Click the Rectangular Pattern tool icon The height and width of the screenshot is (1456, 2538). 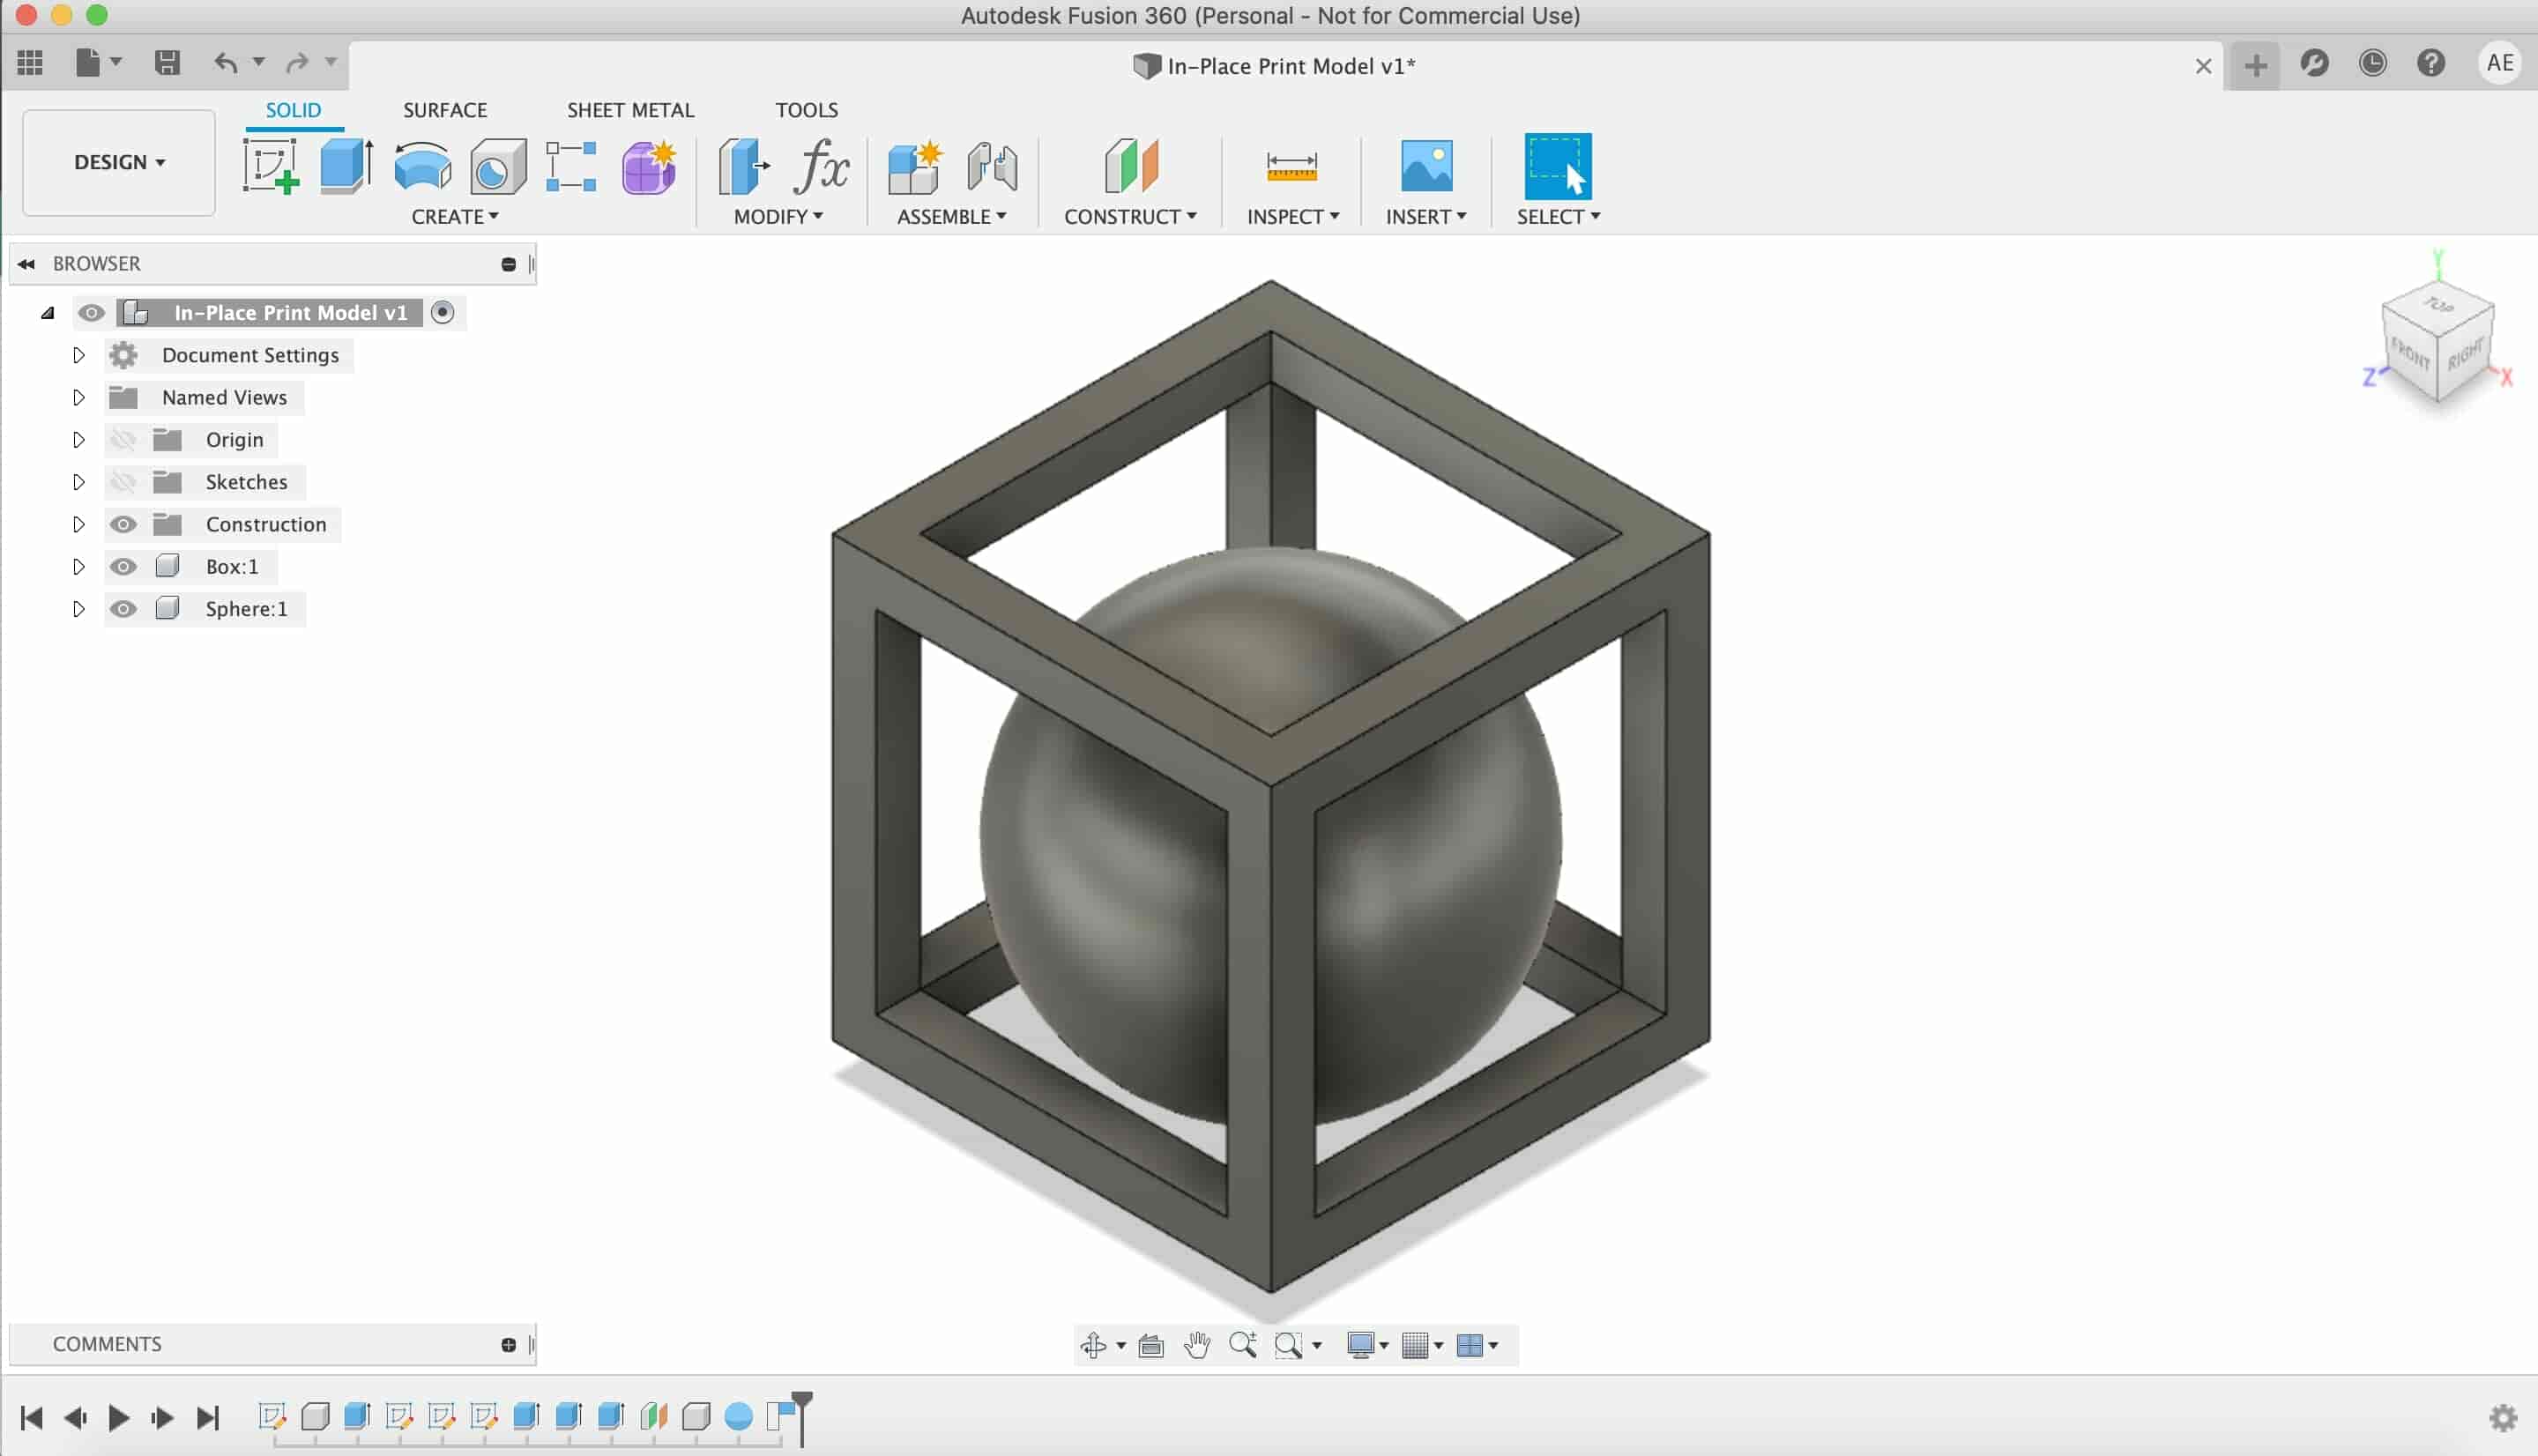[571, 166]
